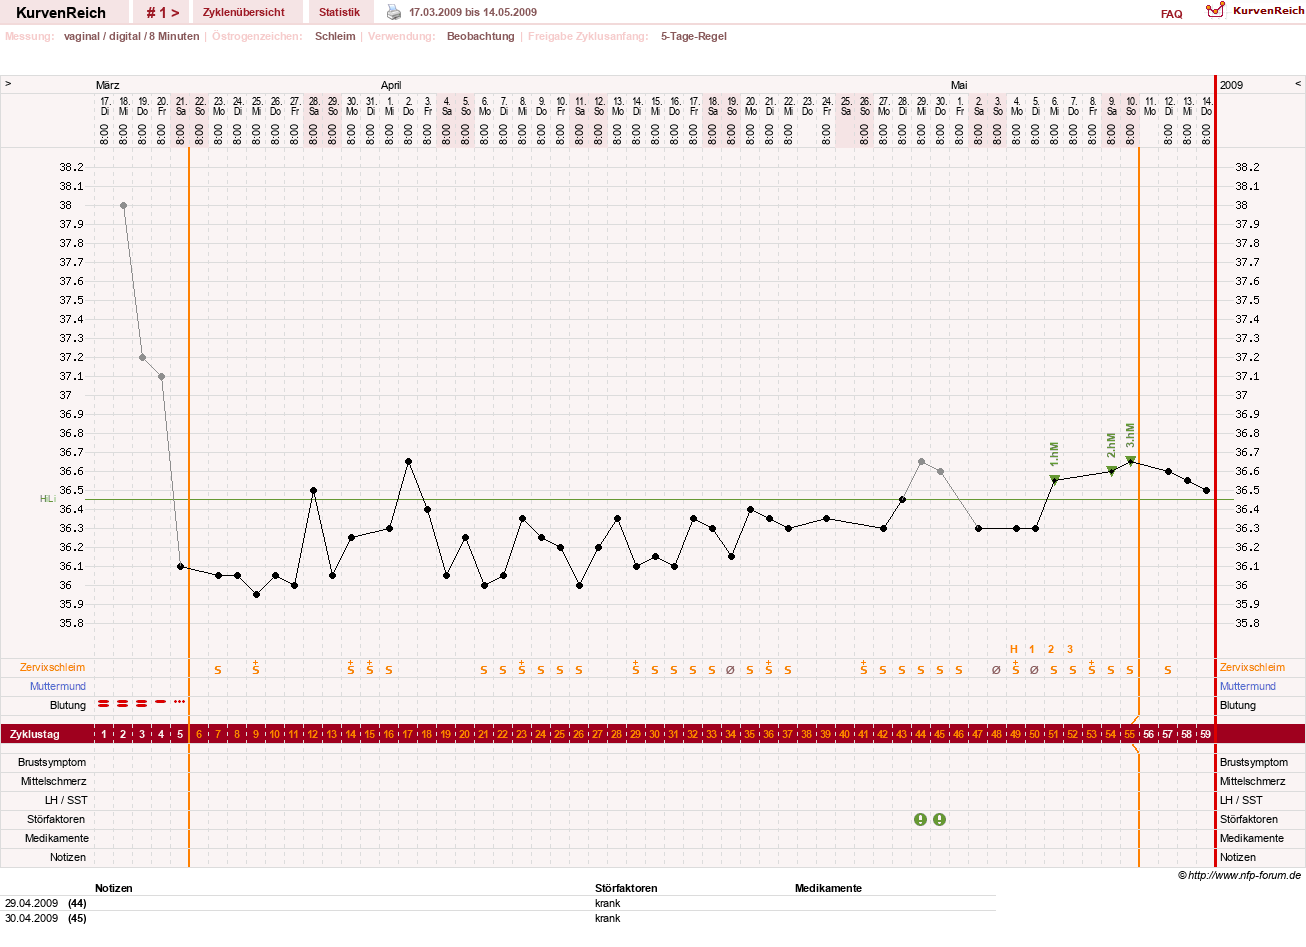This screenshot has width=1306, height=947.
Task: Click the printer icon
Action: tap(394, 12)
